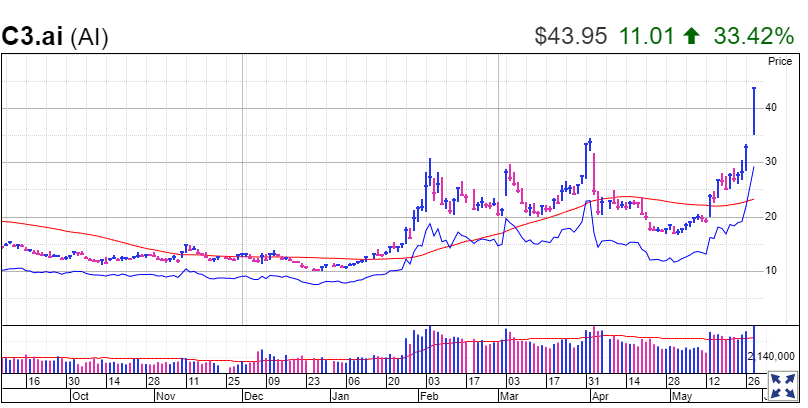
Task: Select the 30 date tick above Oct
Action: 74,382
